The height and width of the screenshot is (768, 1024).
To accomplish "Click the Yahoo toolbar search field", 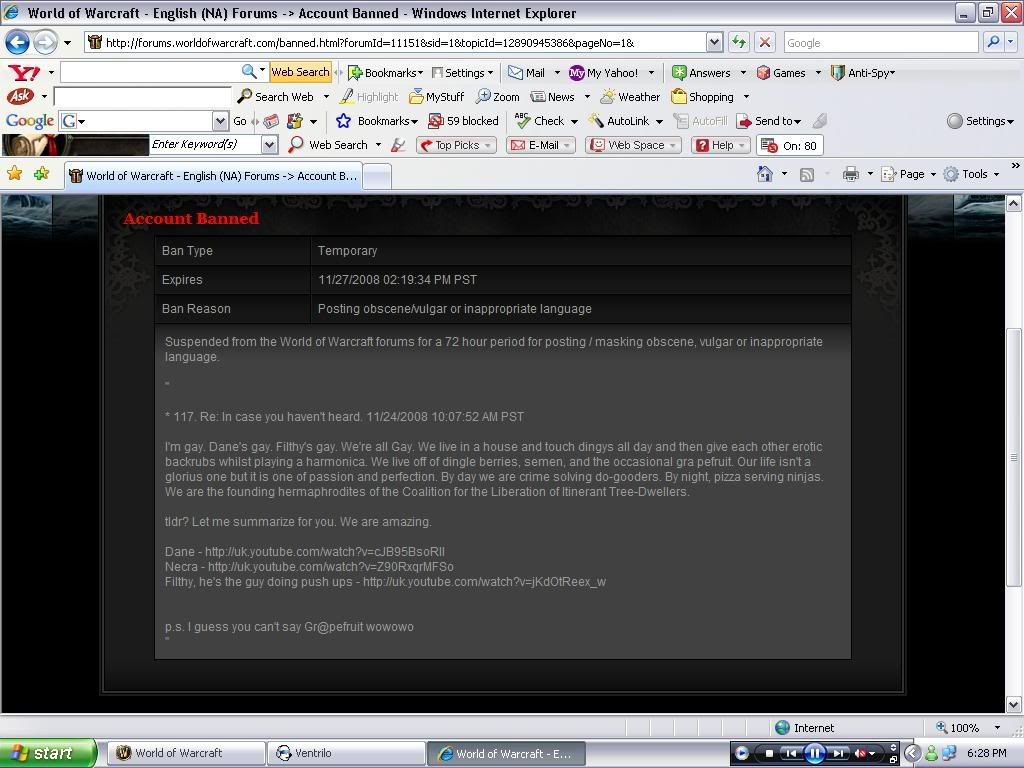I will [150, 72].
